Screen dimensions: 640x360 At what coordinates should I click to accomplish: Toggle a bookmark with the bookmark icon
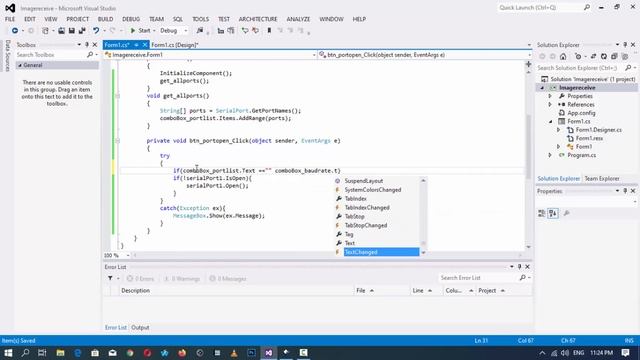click(269, 31)
